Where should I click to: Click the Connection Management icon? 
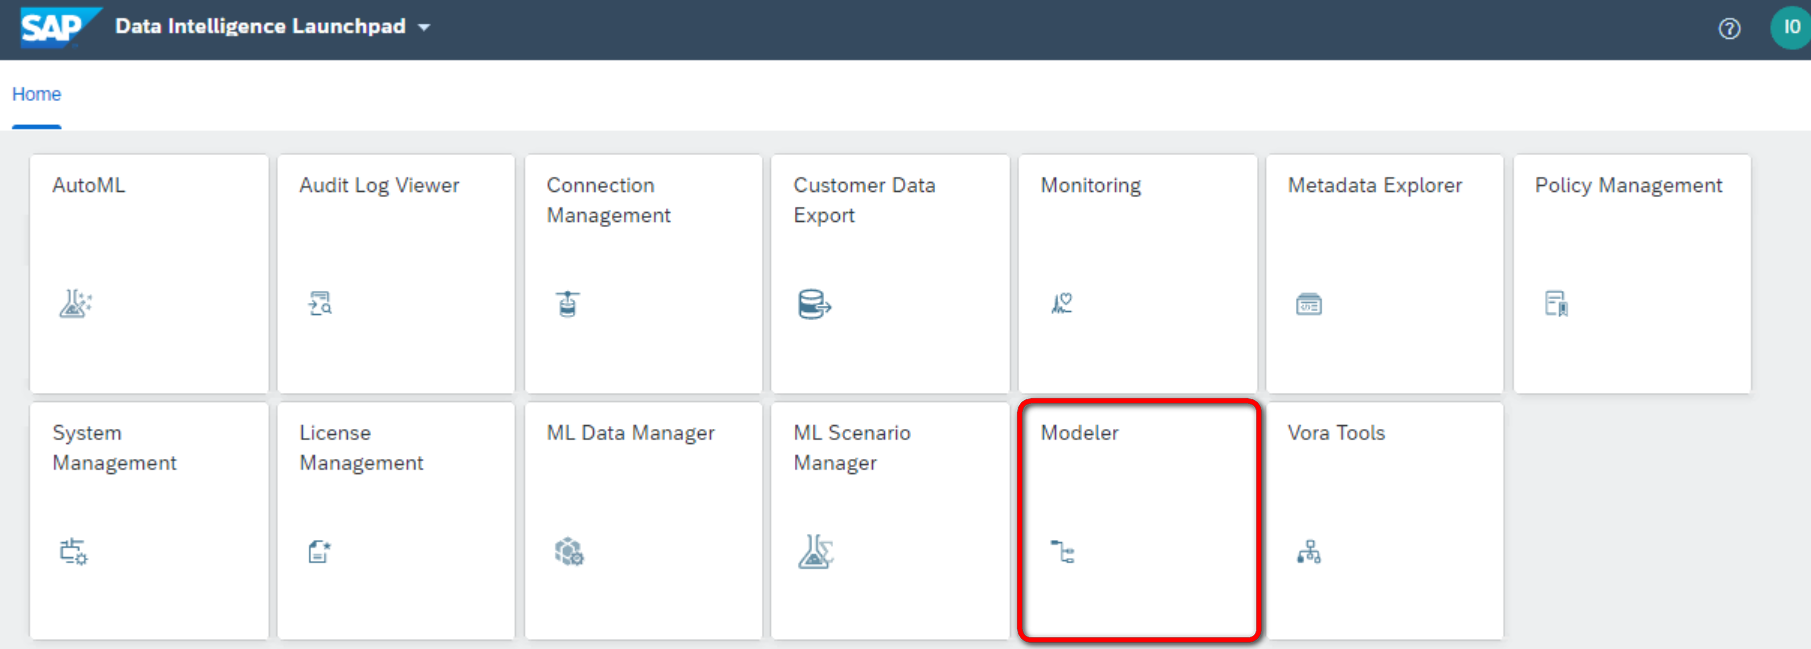click(x=567, y=303)
